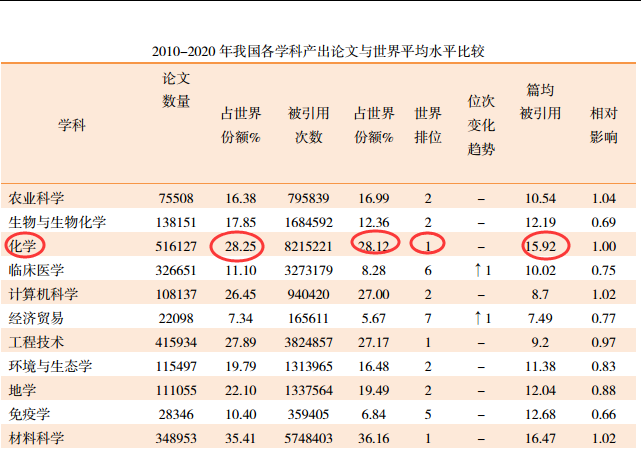The height and width of the screenshot is (451, 641).
Task: Click the red-circled 化学 world rank 1
Action: tap(428, 245)
